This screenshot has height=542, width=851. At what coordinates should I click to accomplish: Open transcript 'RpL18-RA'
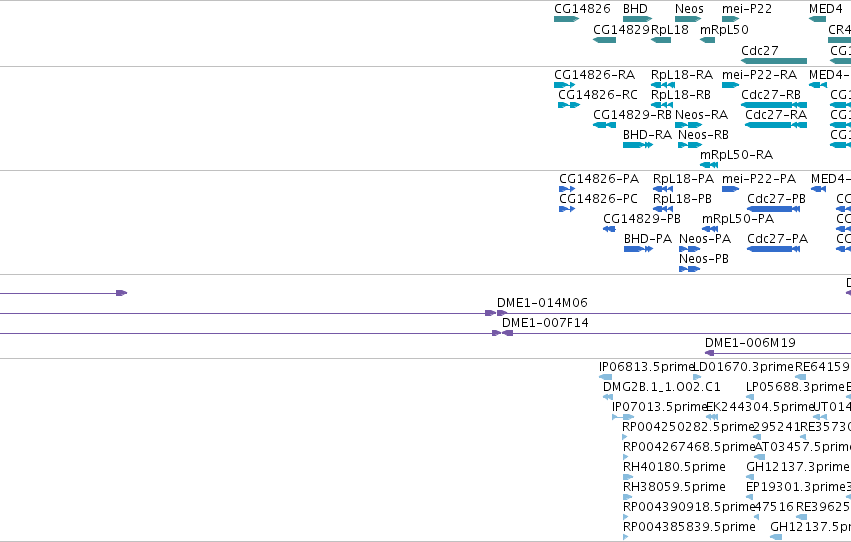(x=682, y=74)
